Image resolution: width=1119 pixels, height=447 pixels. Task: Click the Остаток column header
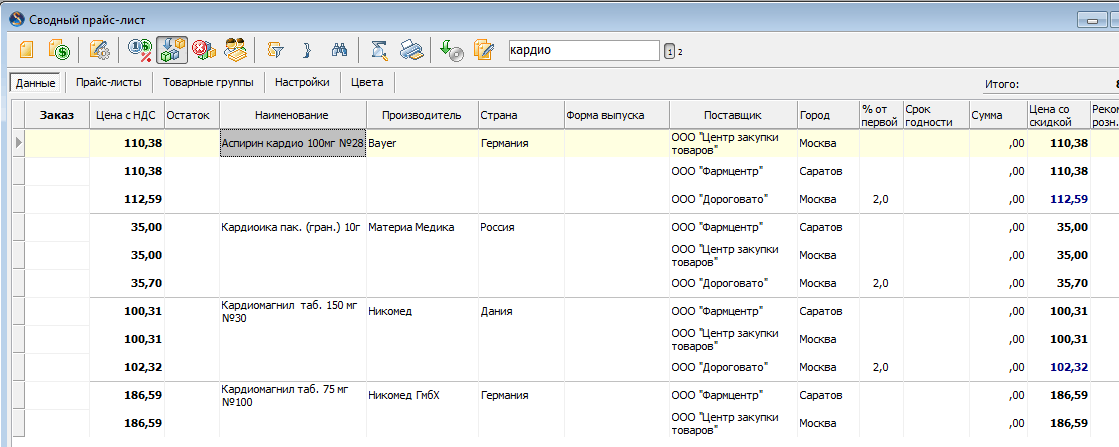[192, 115]
